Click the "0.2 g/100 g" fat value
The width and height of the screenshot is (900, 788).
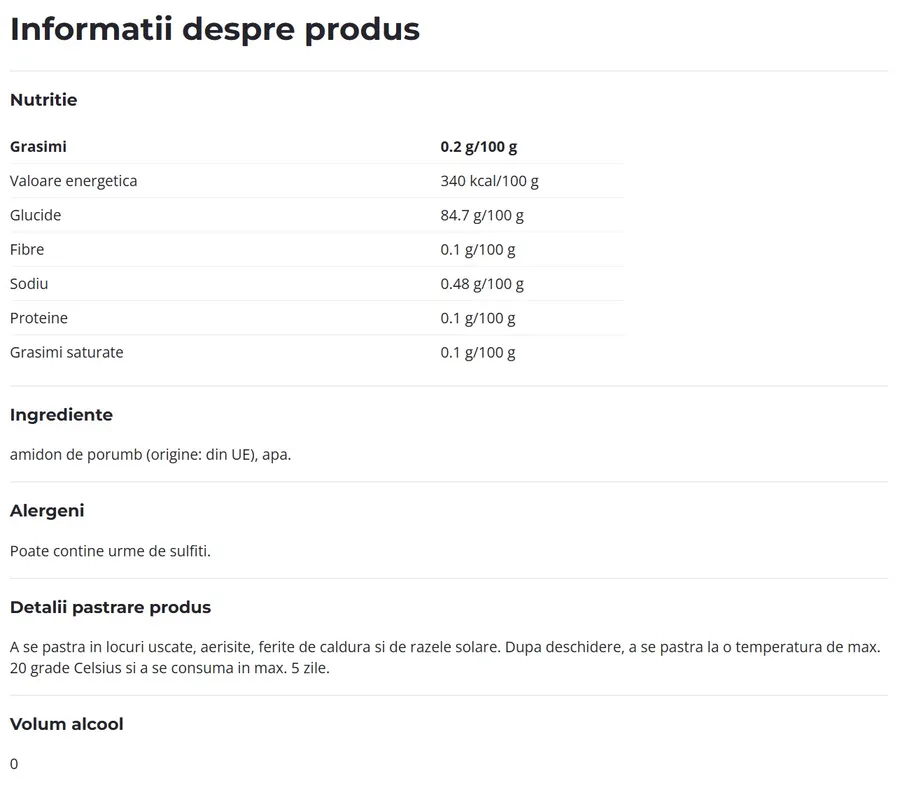[x=478, y=147]
